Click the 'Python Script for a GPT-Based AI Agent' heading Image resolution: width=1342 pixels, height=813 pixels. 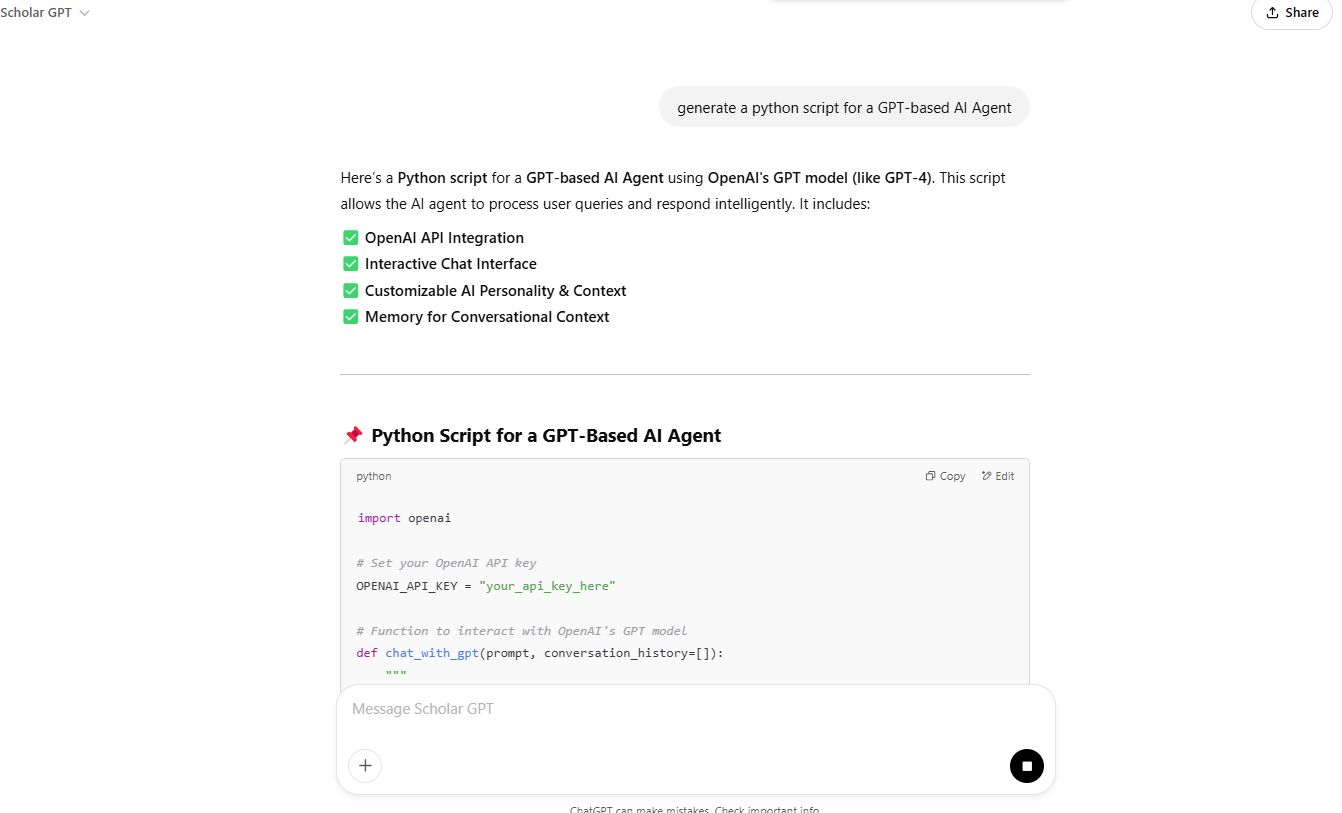pyautogui.click(x=546, y=436)
